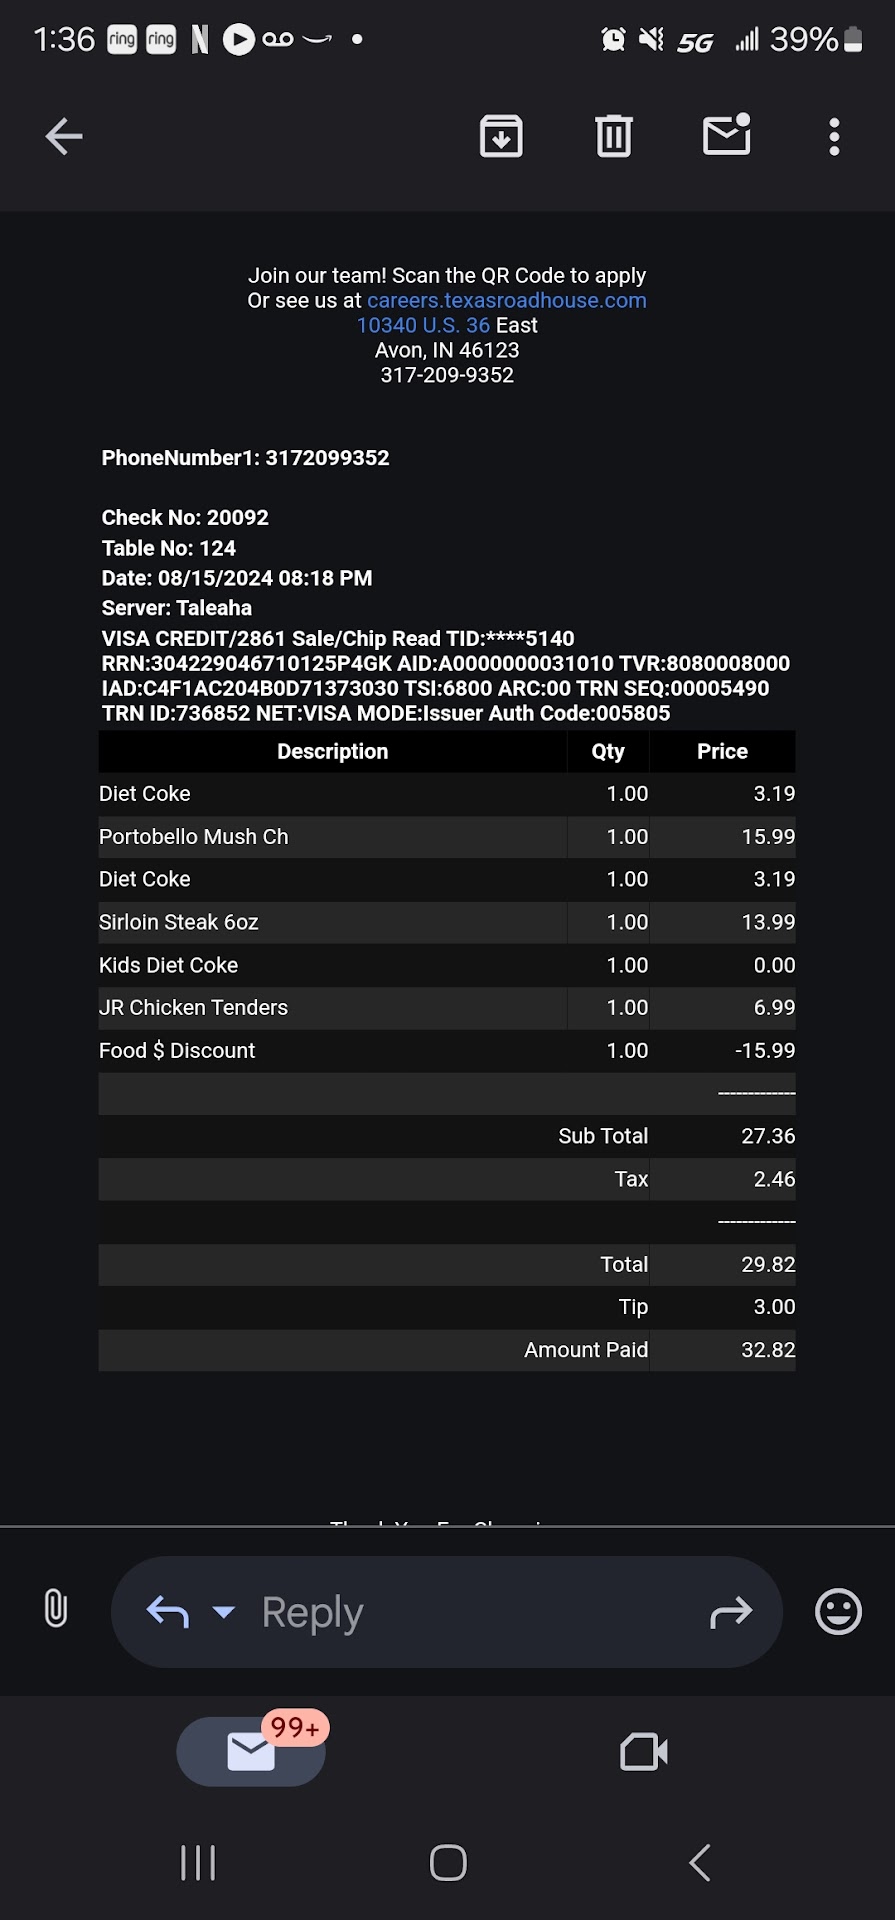Expand the reply type dropdown arrow

click(x=224, y=1611)
